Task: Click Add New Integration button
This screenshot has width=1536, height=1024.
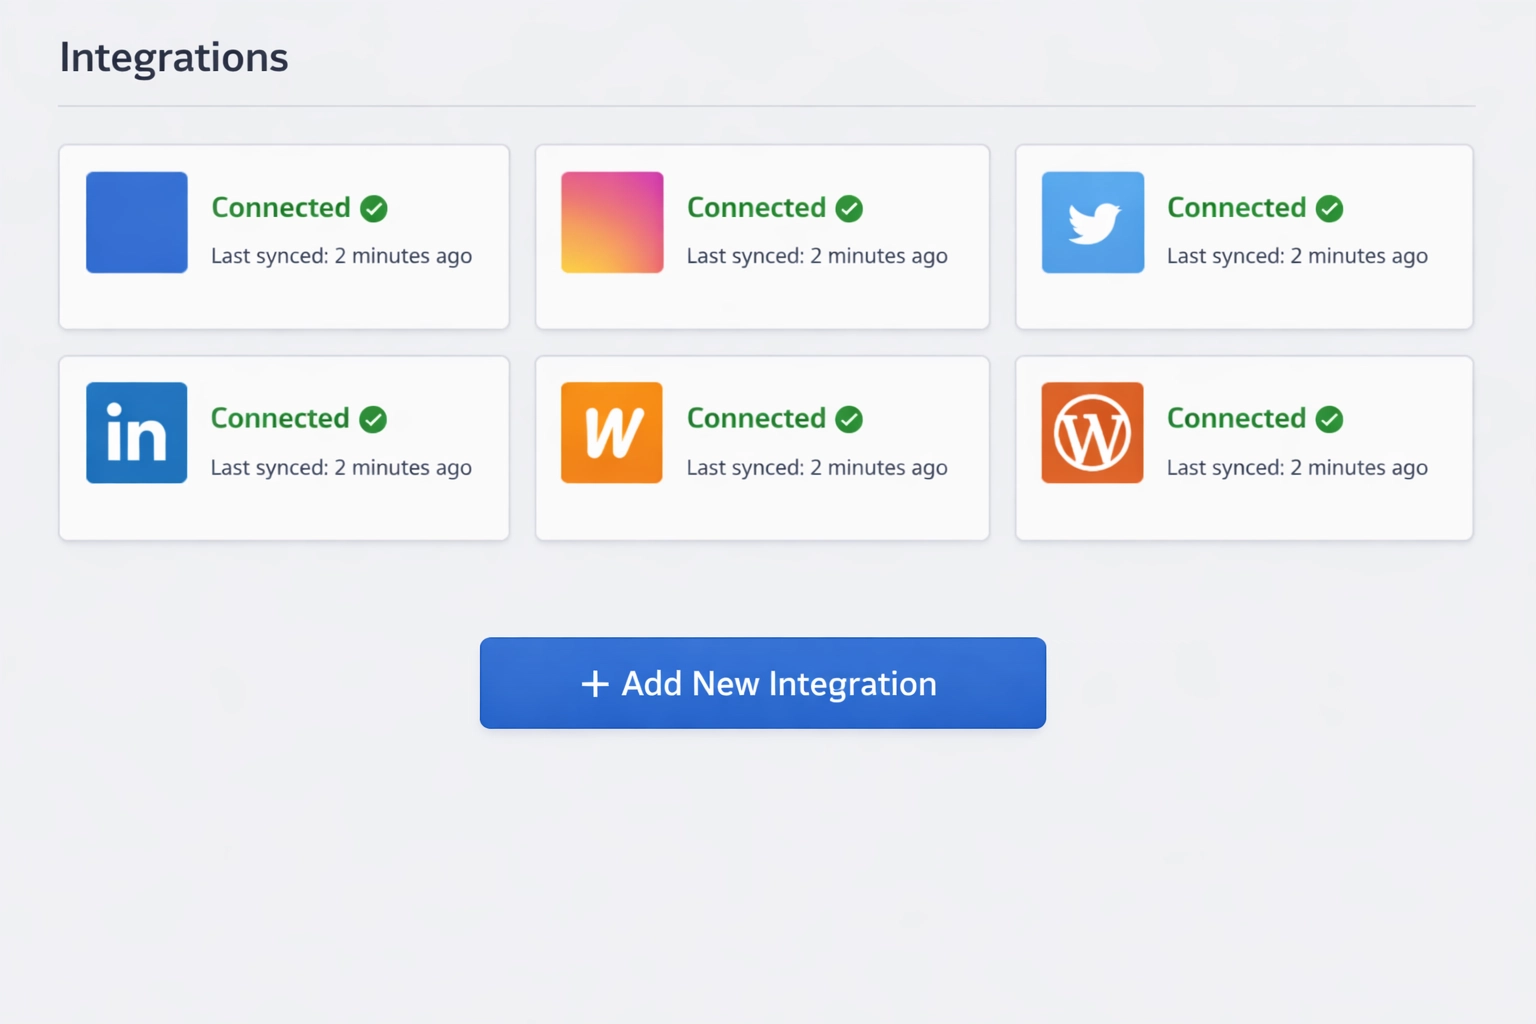Action: point(763,683)
